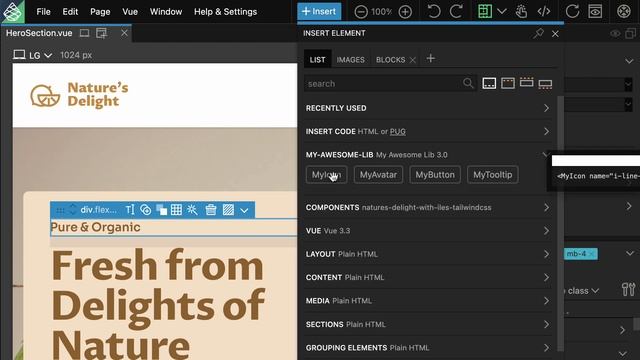Zoom in with the plus icon
The height and width of the screenshot is (360, 640).
405,12
